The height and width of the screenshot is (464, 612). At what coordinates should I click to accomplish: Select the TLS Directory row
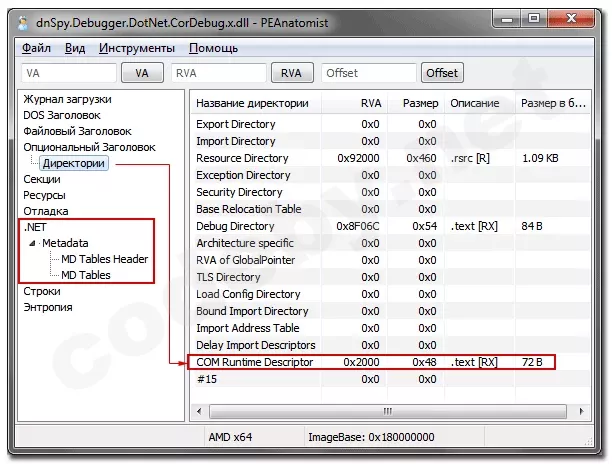pyautogui.click(x=390, y=277)
